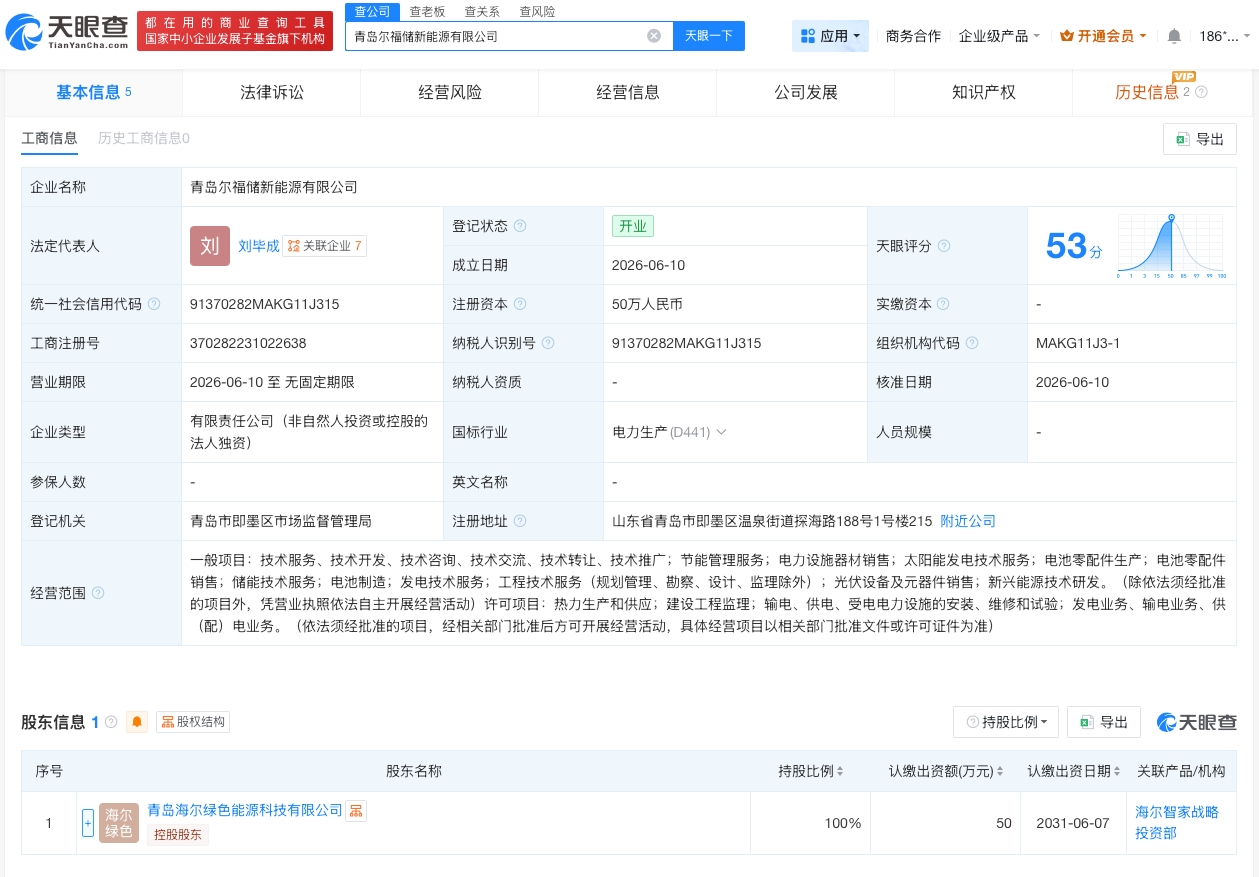Click help icon beside 注册资本

pos(520,304)
